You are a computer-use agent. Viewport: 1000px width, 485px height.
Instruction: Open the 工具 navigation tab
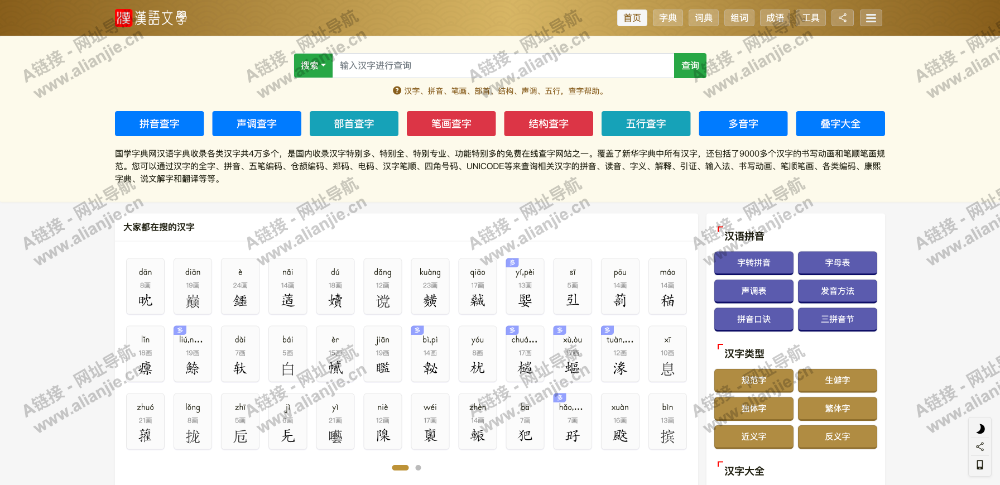(x=811, y=18)
